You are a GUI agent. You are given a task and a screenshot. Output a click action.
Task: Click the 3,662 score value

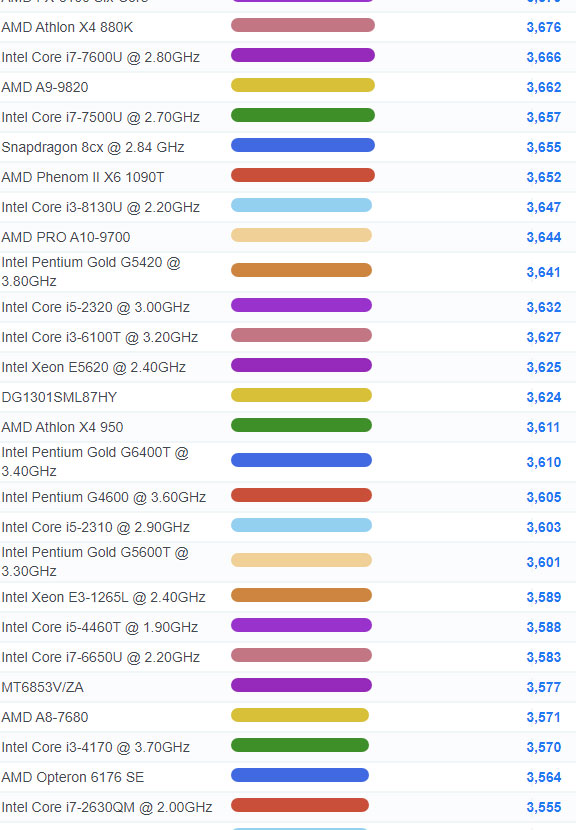coord(544,87)
